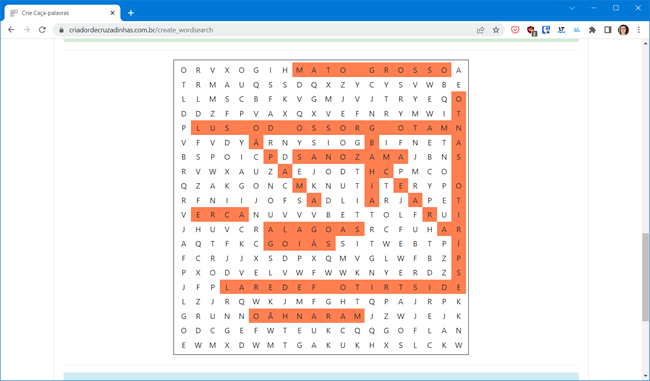The height and width of the screenshot is (381, 650).
Task: Open the Extensions puzzle menu
Action: tap(592, 30)
